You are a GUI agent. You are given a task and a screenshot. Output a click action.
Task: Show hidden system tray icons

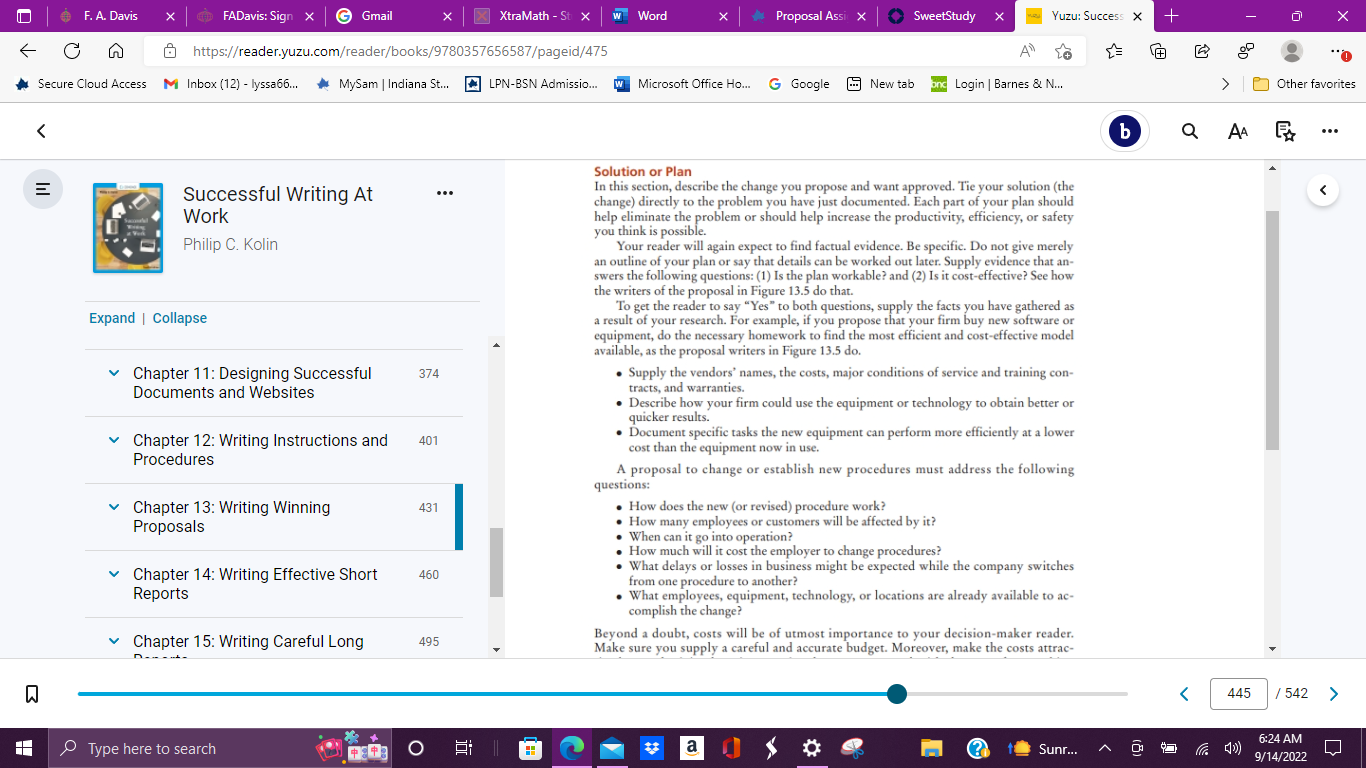[x=1105, y=748]
